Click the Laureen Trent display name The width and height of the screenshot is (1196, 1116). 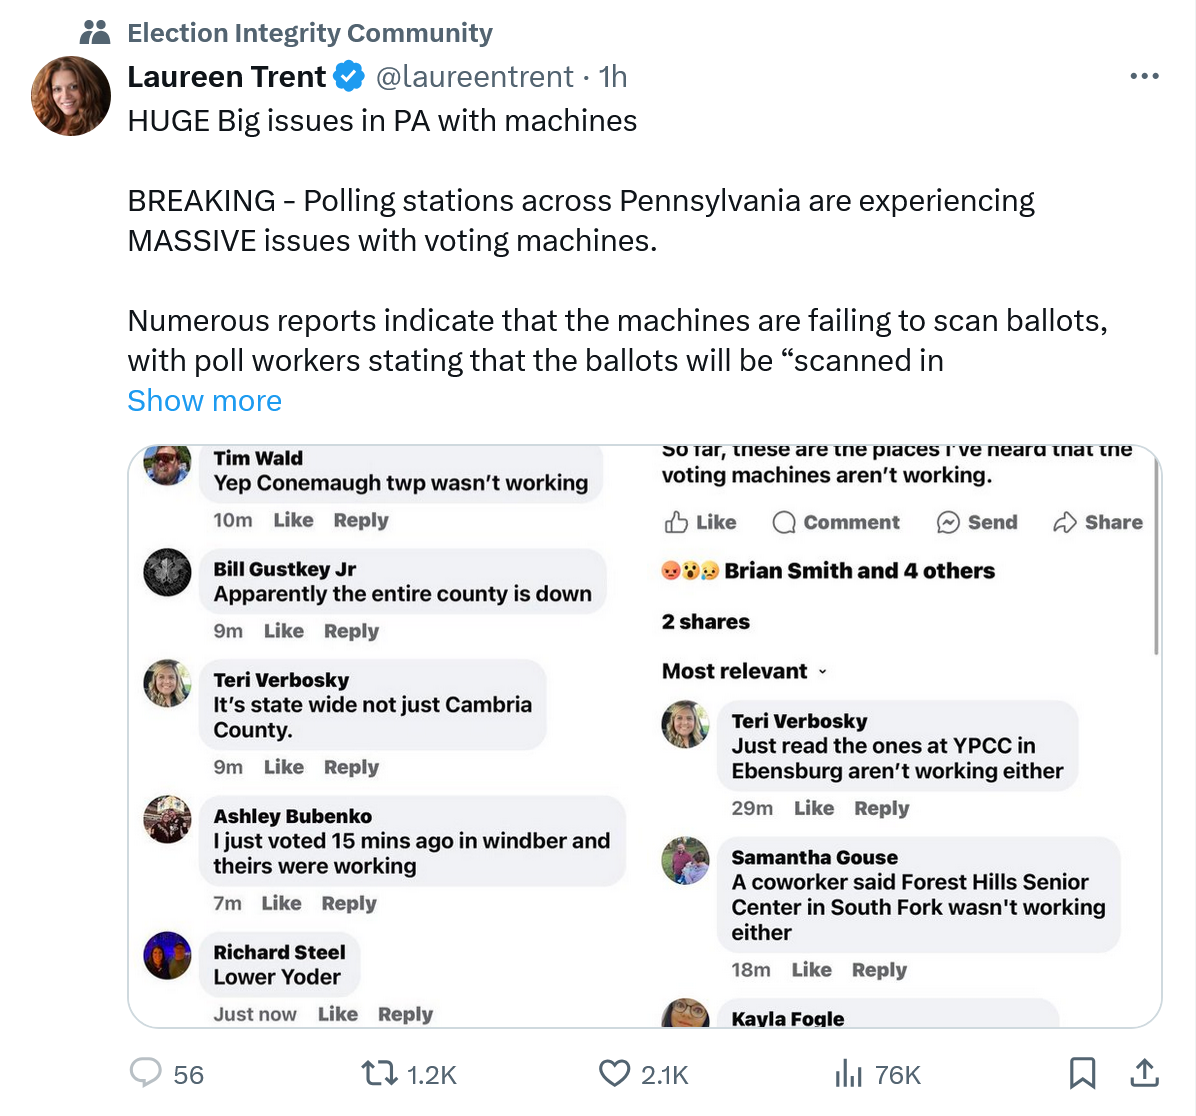tap(227, 76)
